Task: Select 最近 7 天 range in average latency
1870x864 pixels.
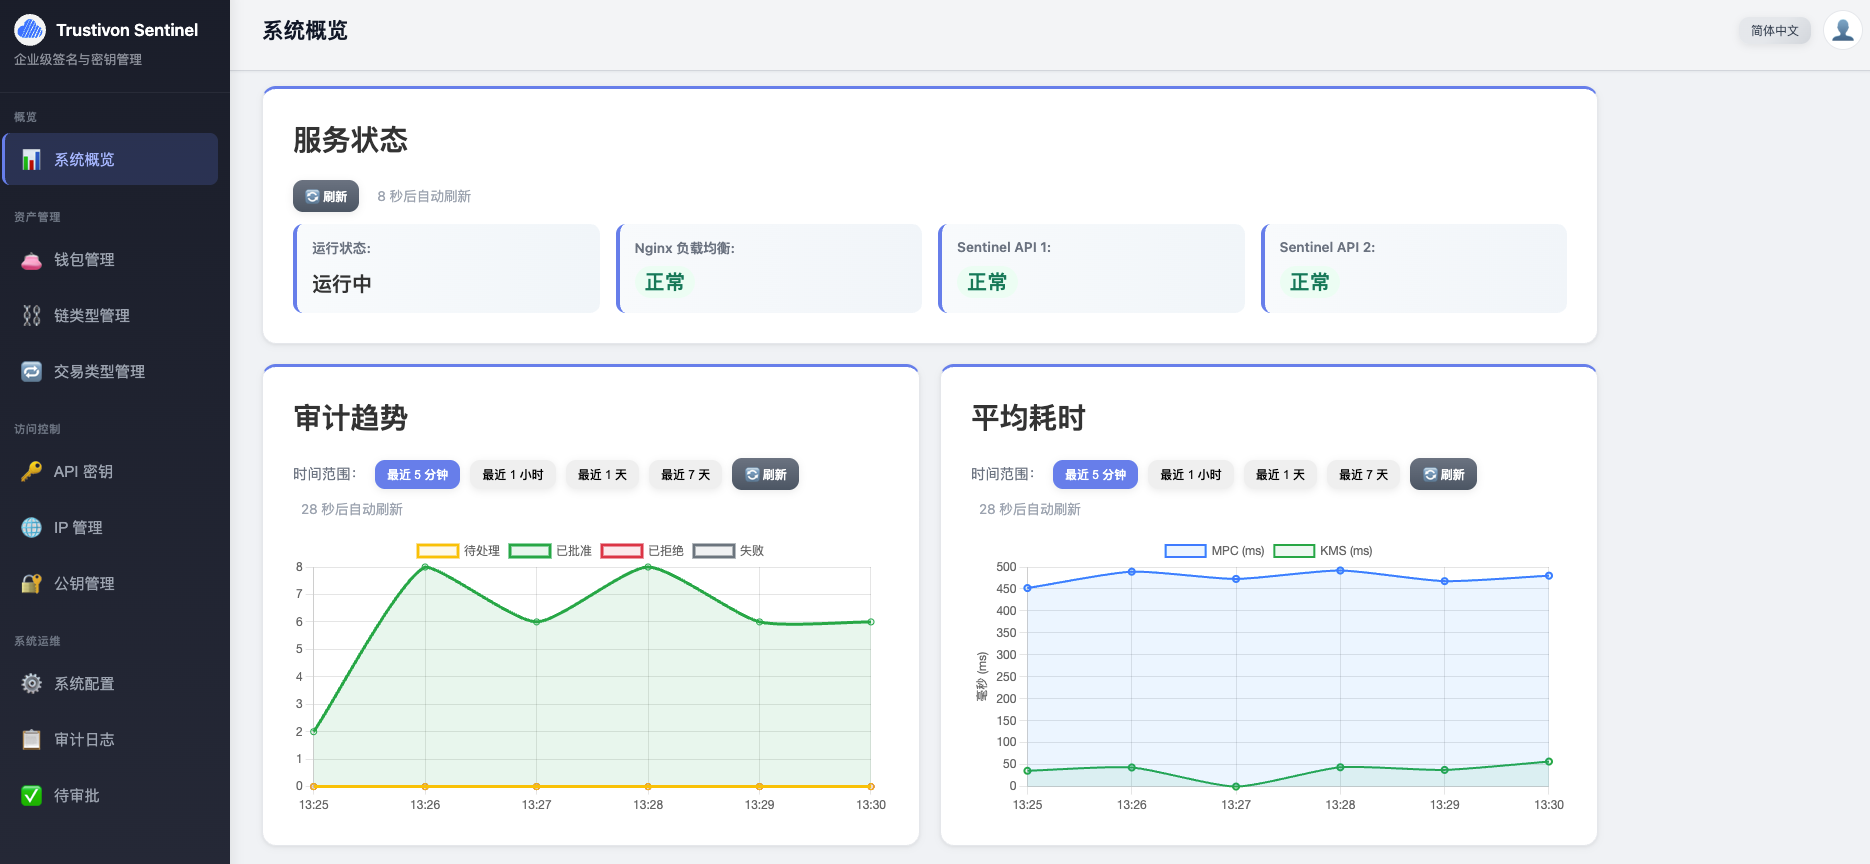Action: (x=1363, y=475)
